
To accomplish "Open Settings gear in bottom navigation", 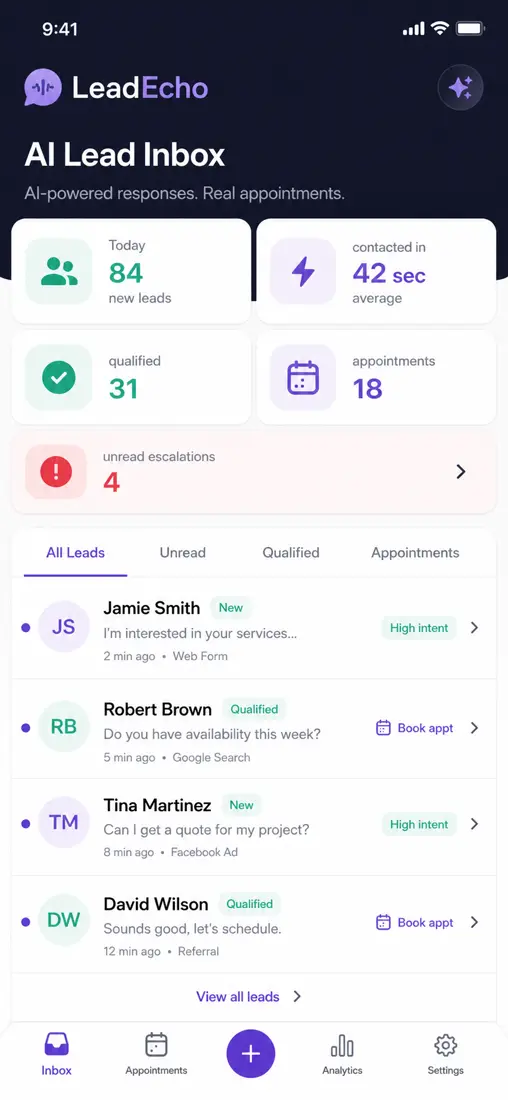I will pos(446,1055).
